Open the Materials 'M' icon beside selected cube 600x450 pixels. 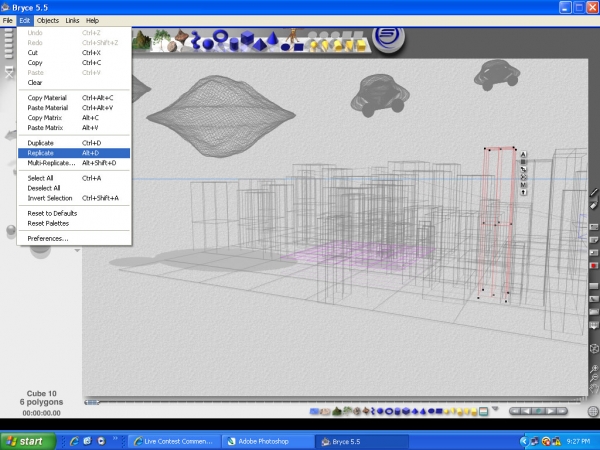click(523, 185)
